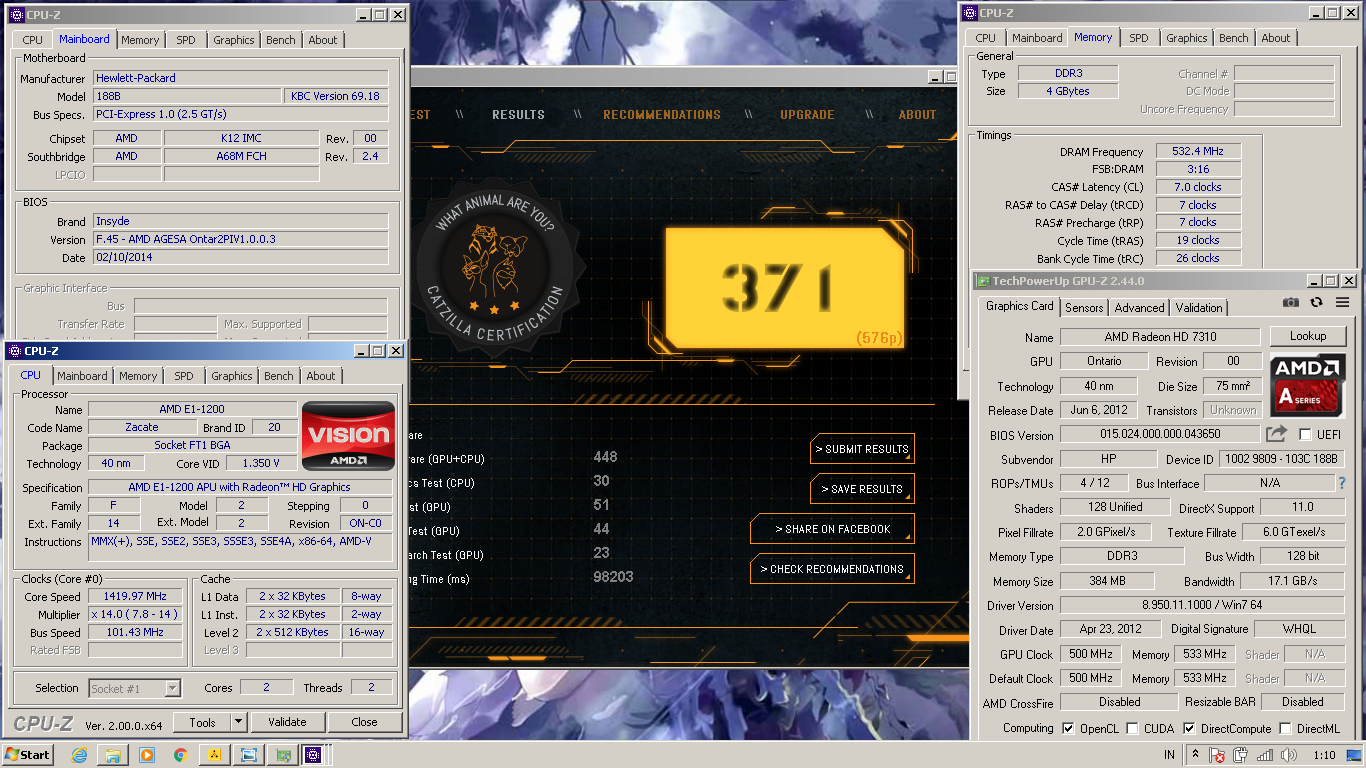This screenshot has width=1366, height=768.
Task: Click Share on Facebook button
Action: pyautogui.click(x=833, y=529)
